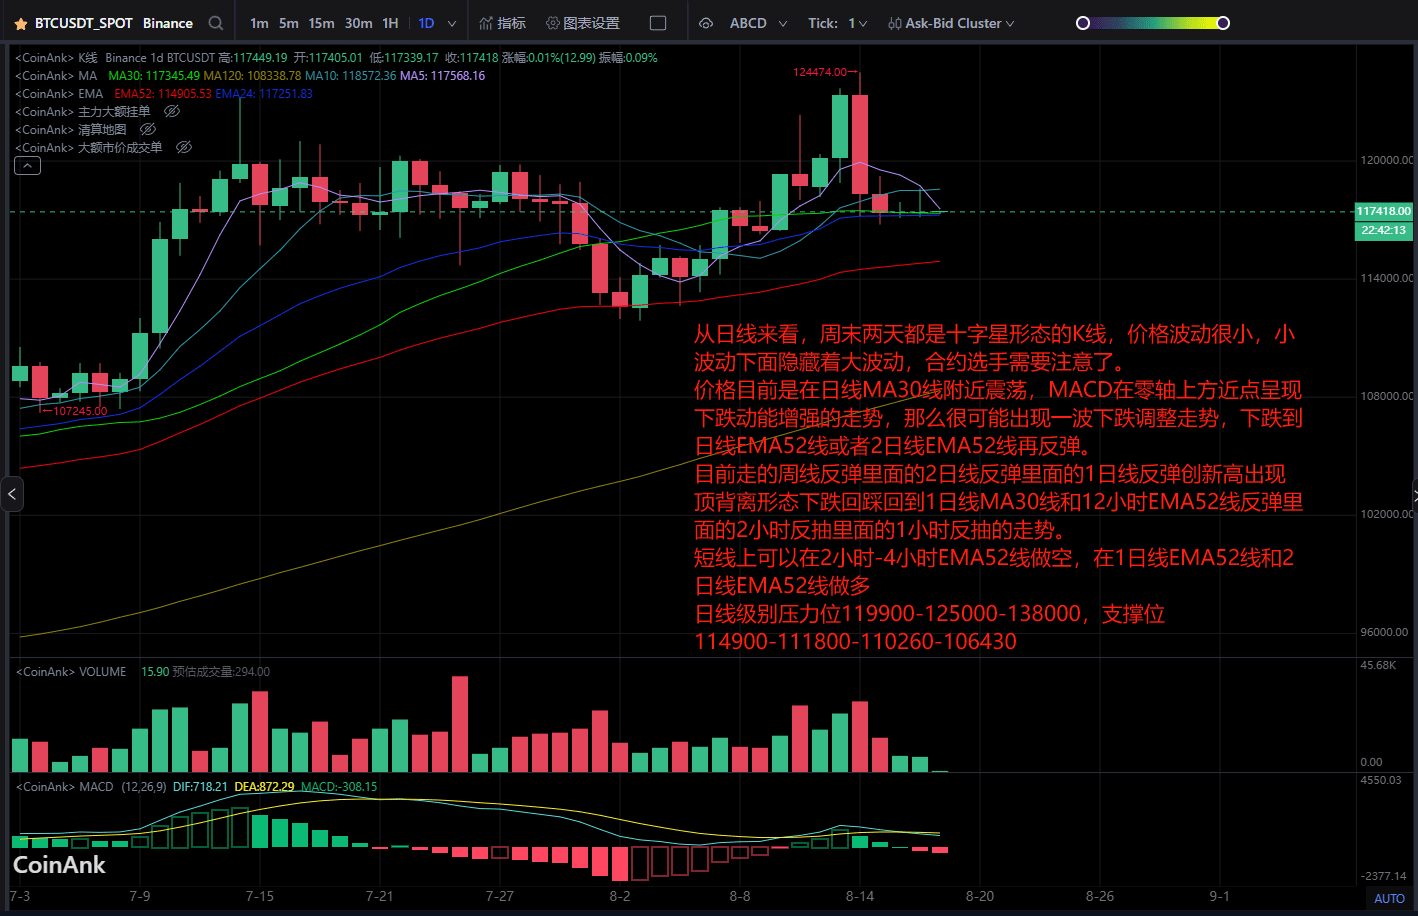This screenshot has width=1418, height=916.
Task: Open the Ask-Bid Cluster dropdown
Action: click(1010, 23)
